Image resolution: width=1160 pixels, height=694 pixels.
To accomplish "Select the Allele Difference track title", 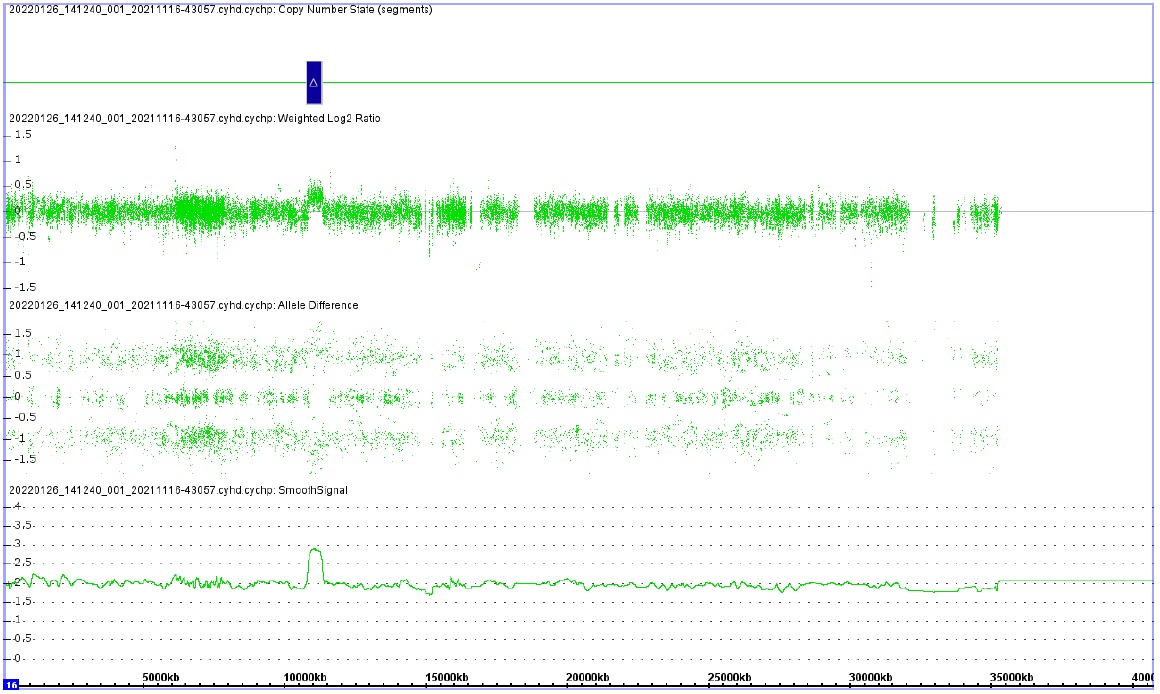I will (x=183, y=305).
